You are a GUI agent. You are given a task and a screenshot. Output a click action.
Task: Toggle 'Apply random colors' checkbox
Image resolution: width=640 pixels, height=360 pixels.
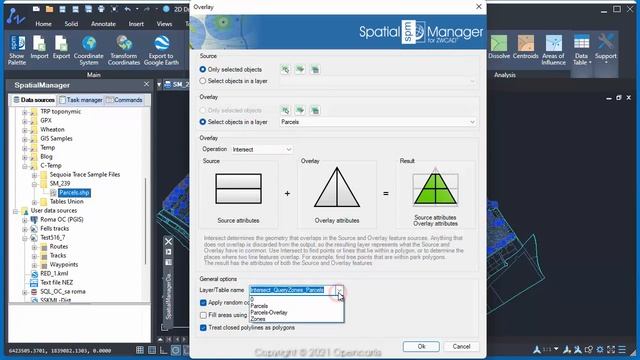pyautogui.click(x=203, y=302)
